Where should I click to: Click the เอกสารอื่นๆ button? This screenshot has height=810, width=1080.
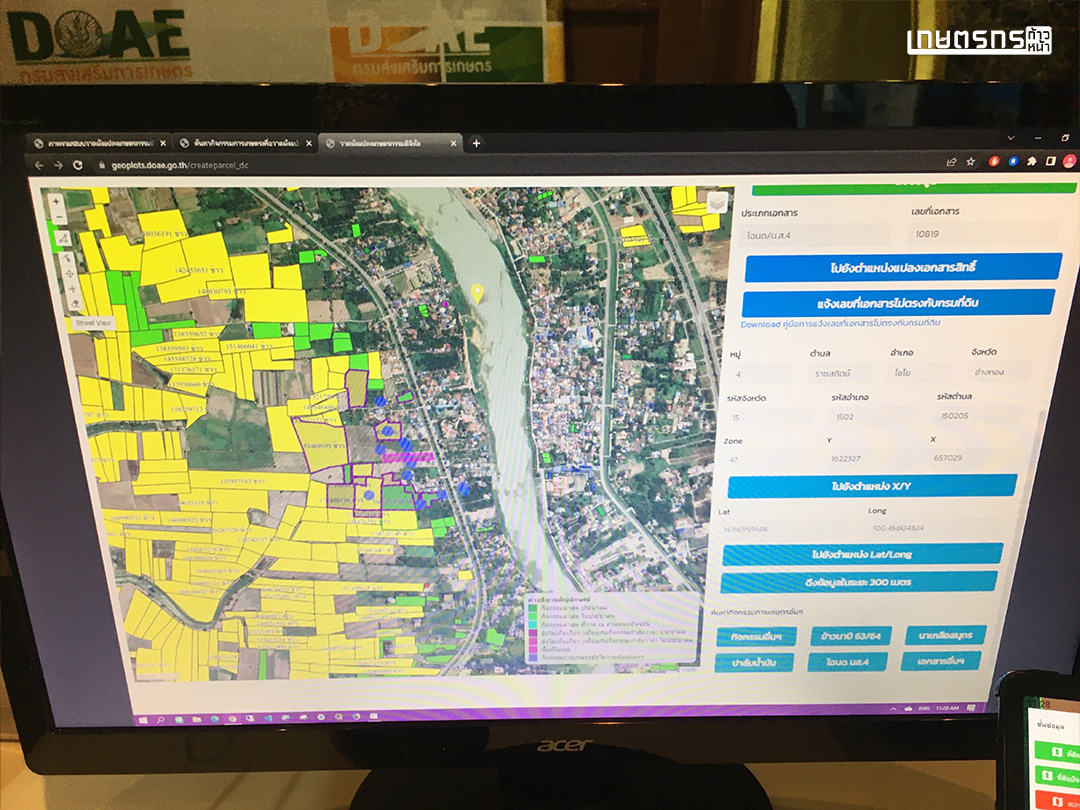(941, 661)
